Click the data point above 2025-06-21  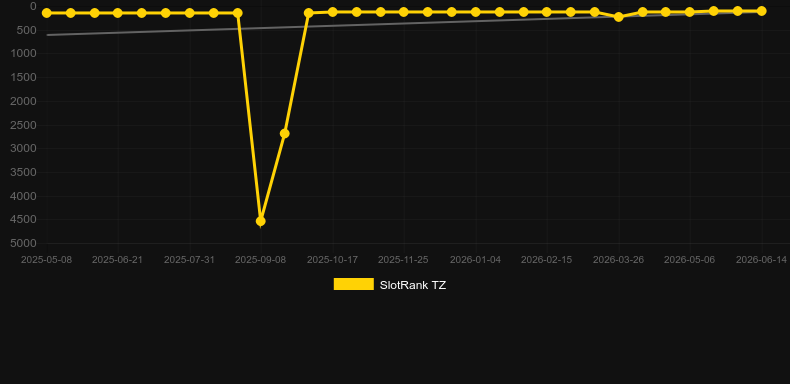pos(118,13)
